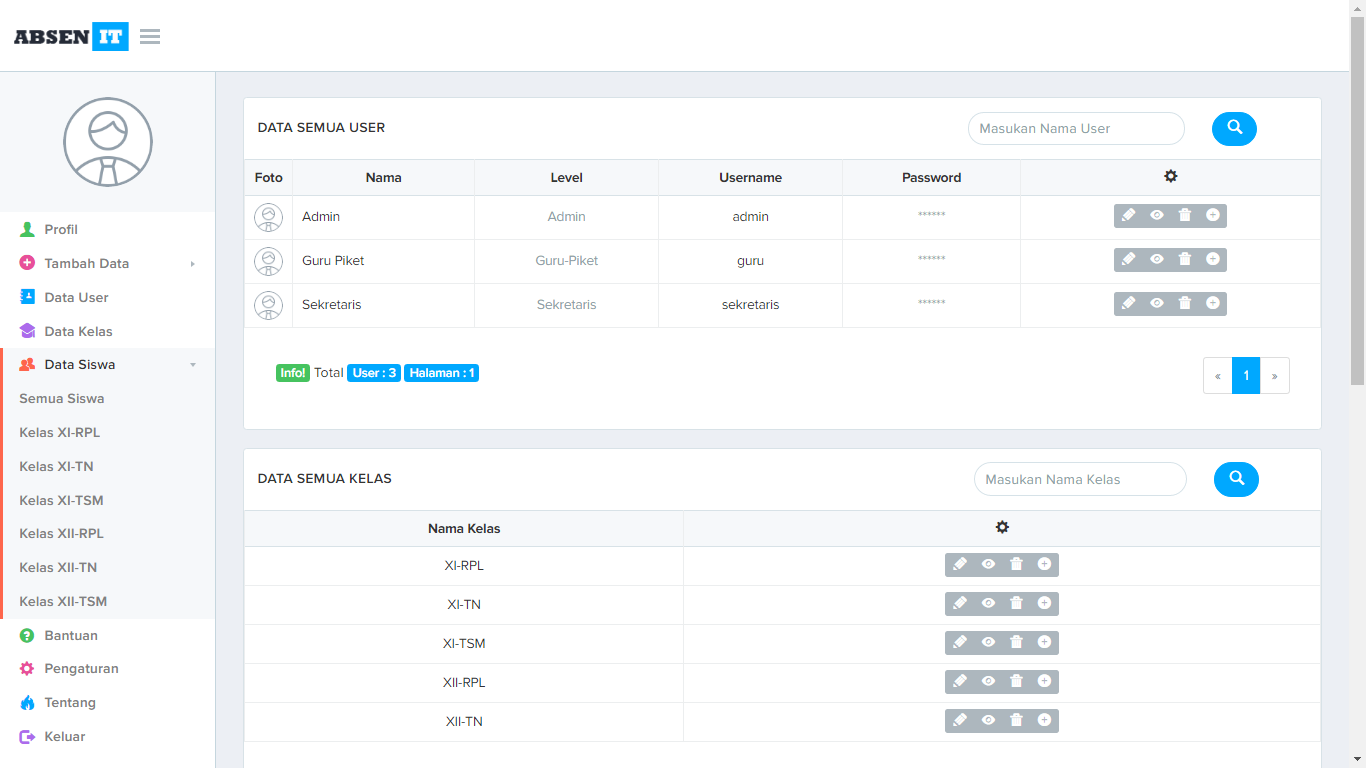The width and height of the screenshot is (1366, 768).
Task: View the XII-RPL class with the eye icon
Action: click(988, 681)
